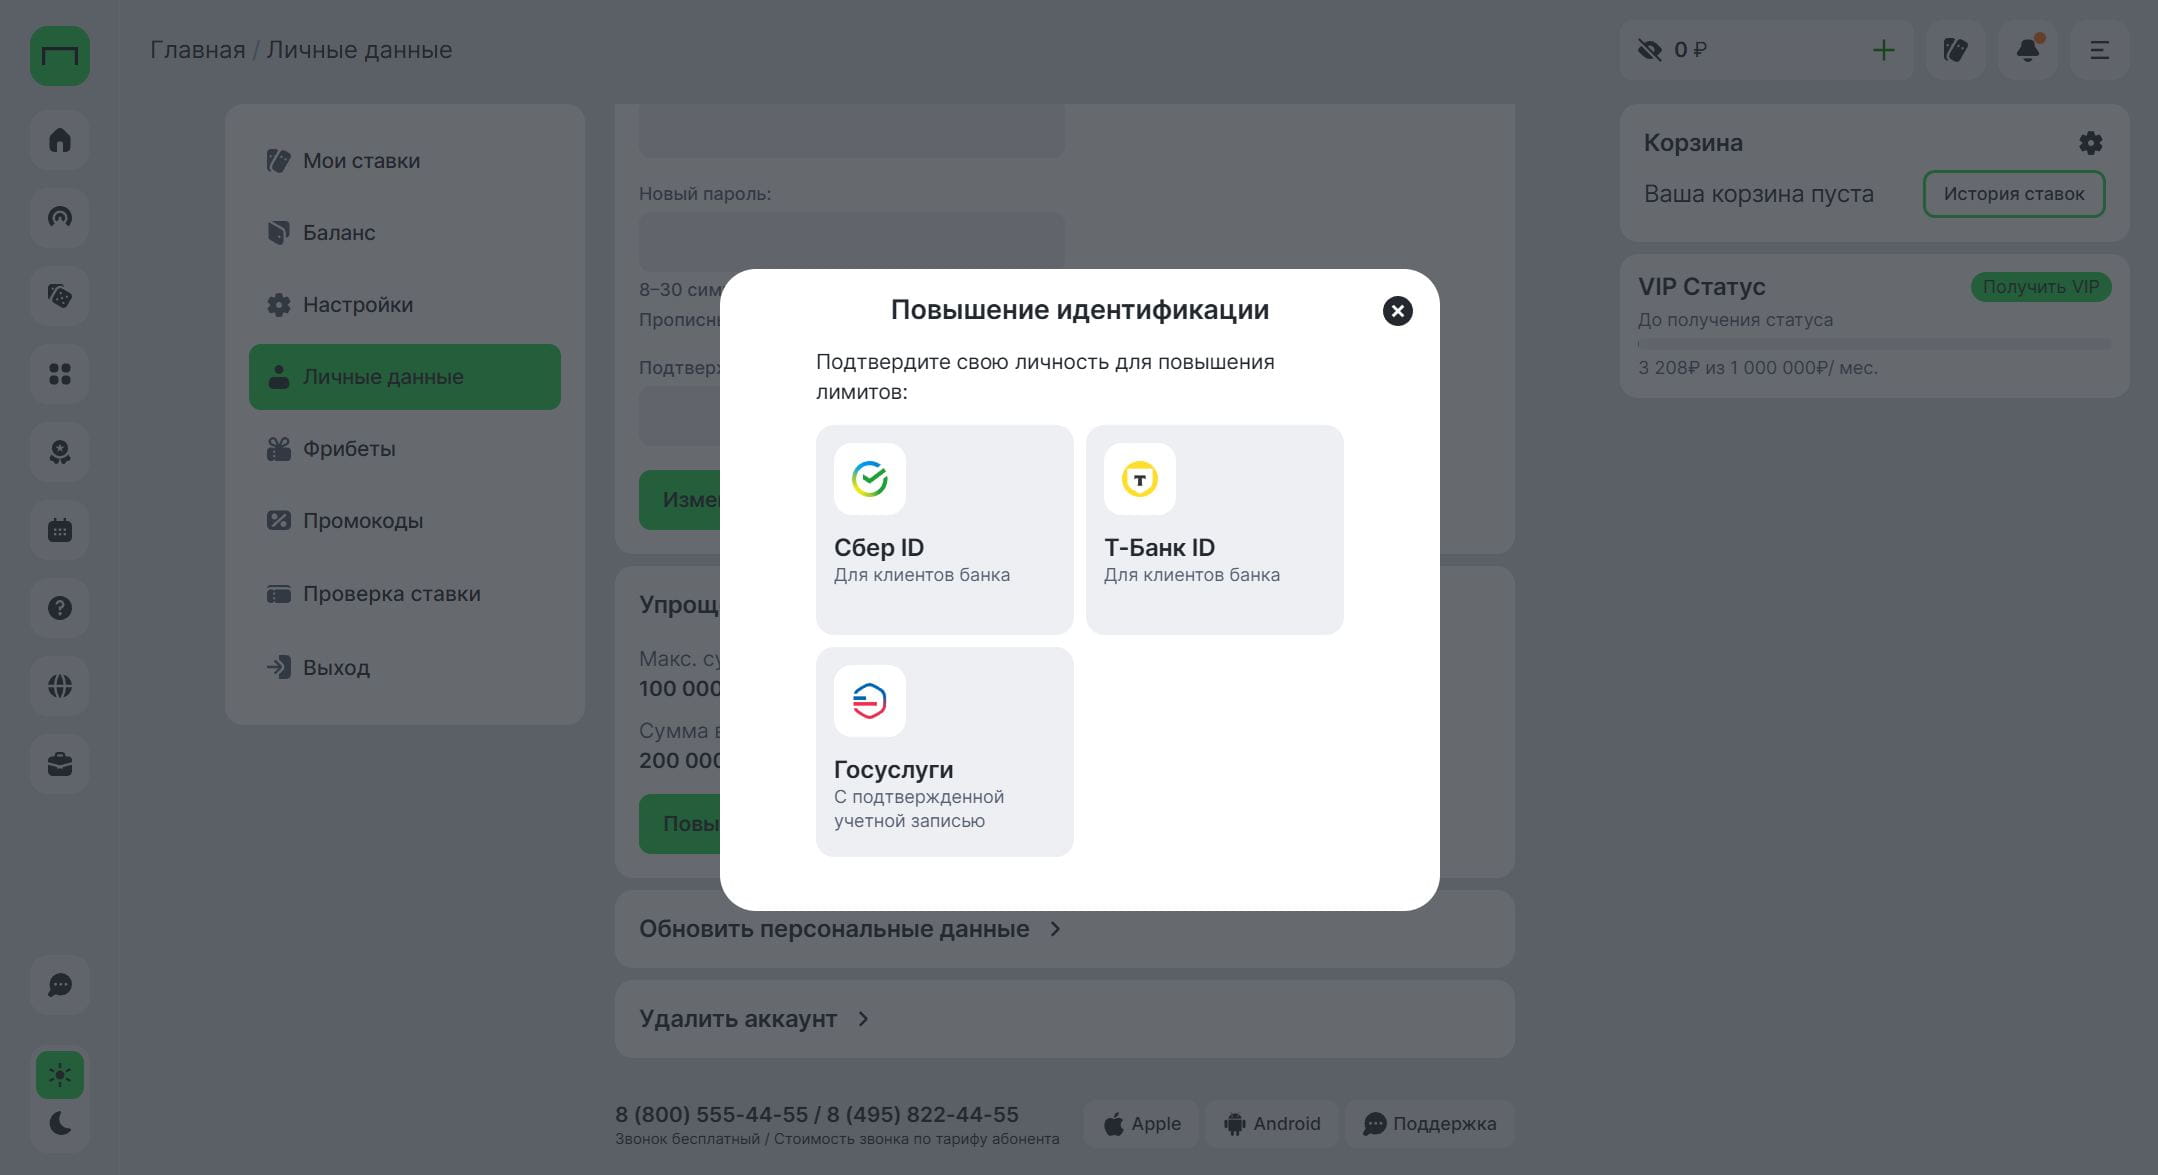
Task: Click the VIP status progress bar
Action: (1874, 344)
